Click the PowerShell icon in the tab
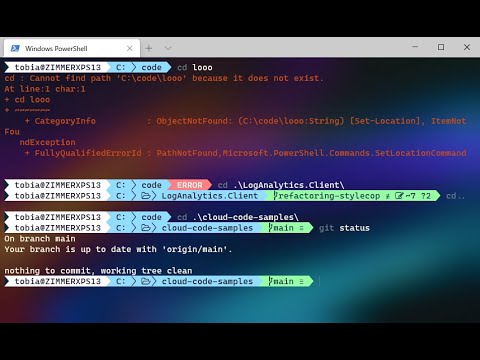The height and width of the screenshot is (360, 480). pyautogui.click(x=15, y=48)
